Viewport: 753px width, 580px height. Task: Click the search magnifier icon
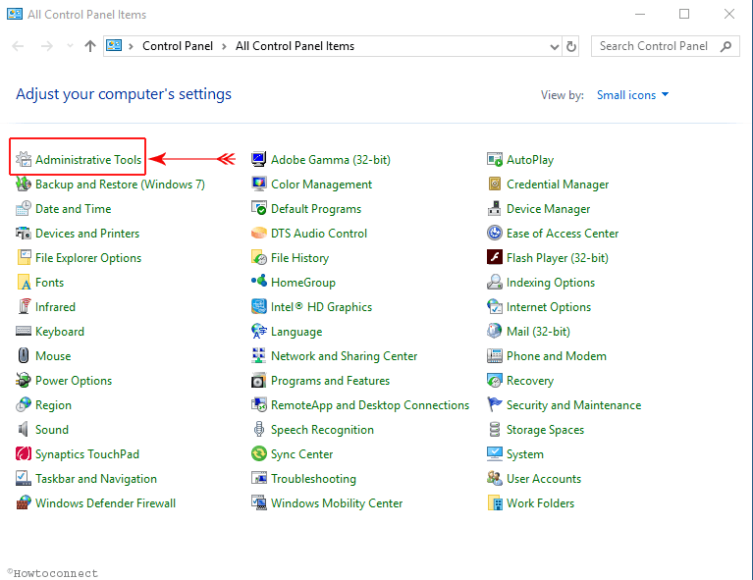coord(726,46)
